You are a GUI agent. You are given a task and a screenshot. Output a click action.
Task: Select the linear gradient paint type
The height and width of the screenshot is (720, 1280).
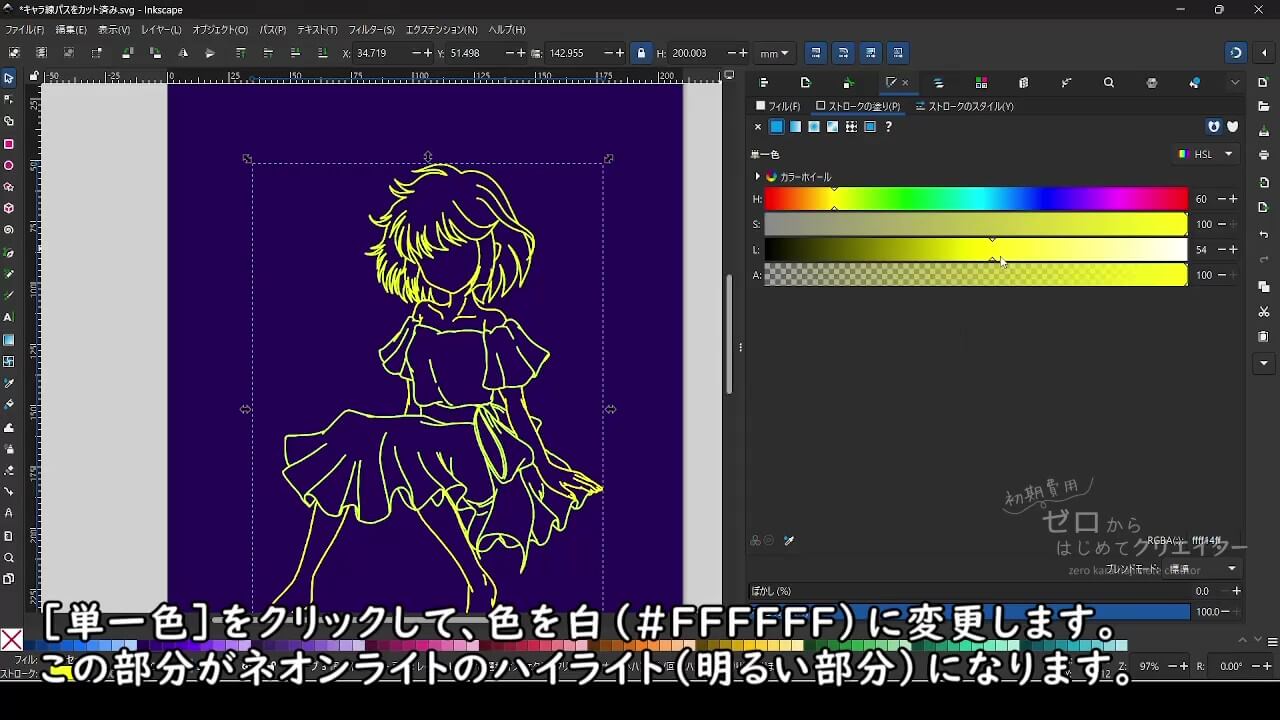tap(795, 127)
